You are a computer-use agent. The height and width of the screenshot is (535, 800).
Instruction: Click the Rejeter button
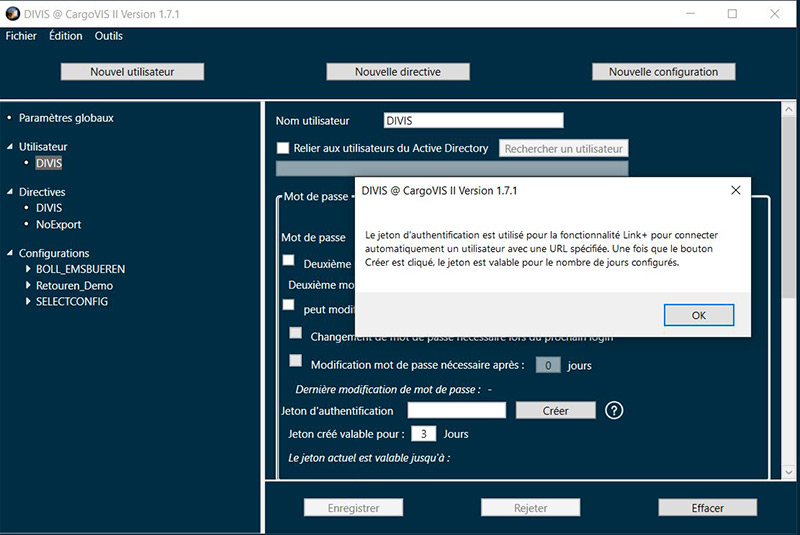[531, 508]
